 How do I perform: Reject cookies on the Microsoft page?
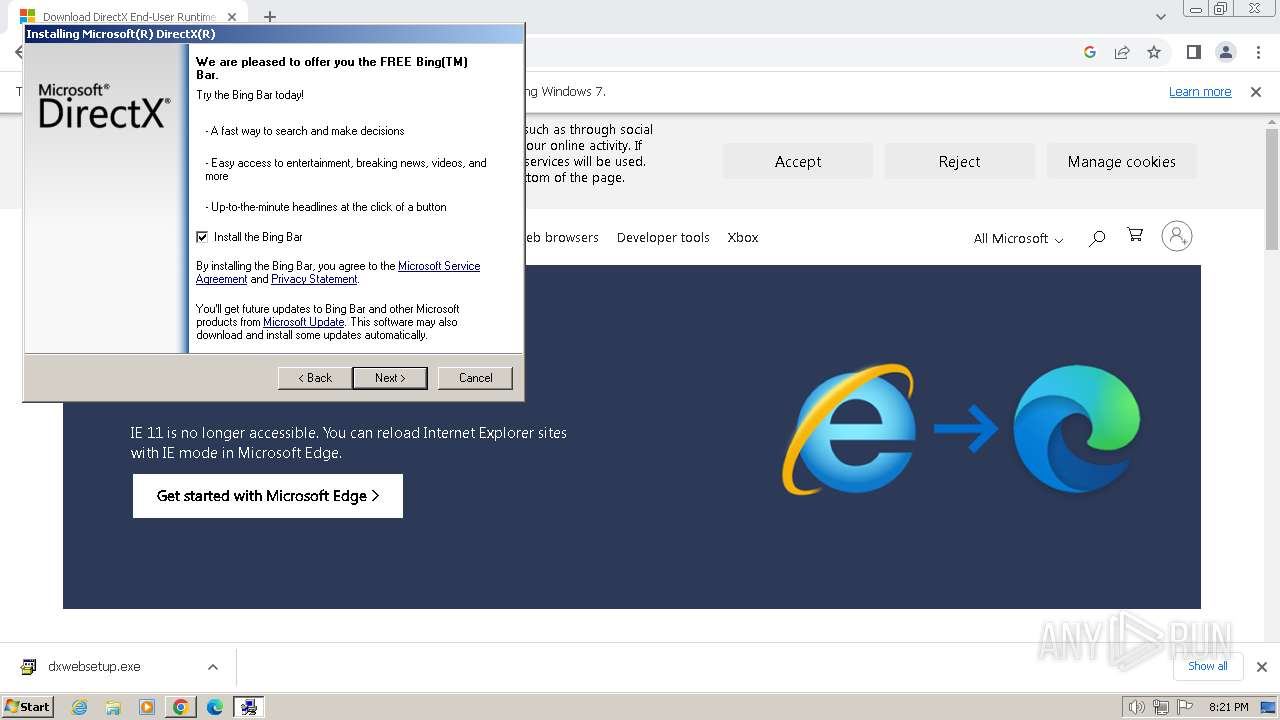point(959,161)
